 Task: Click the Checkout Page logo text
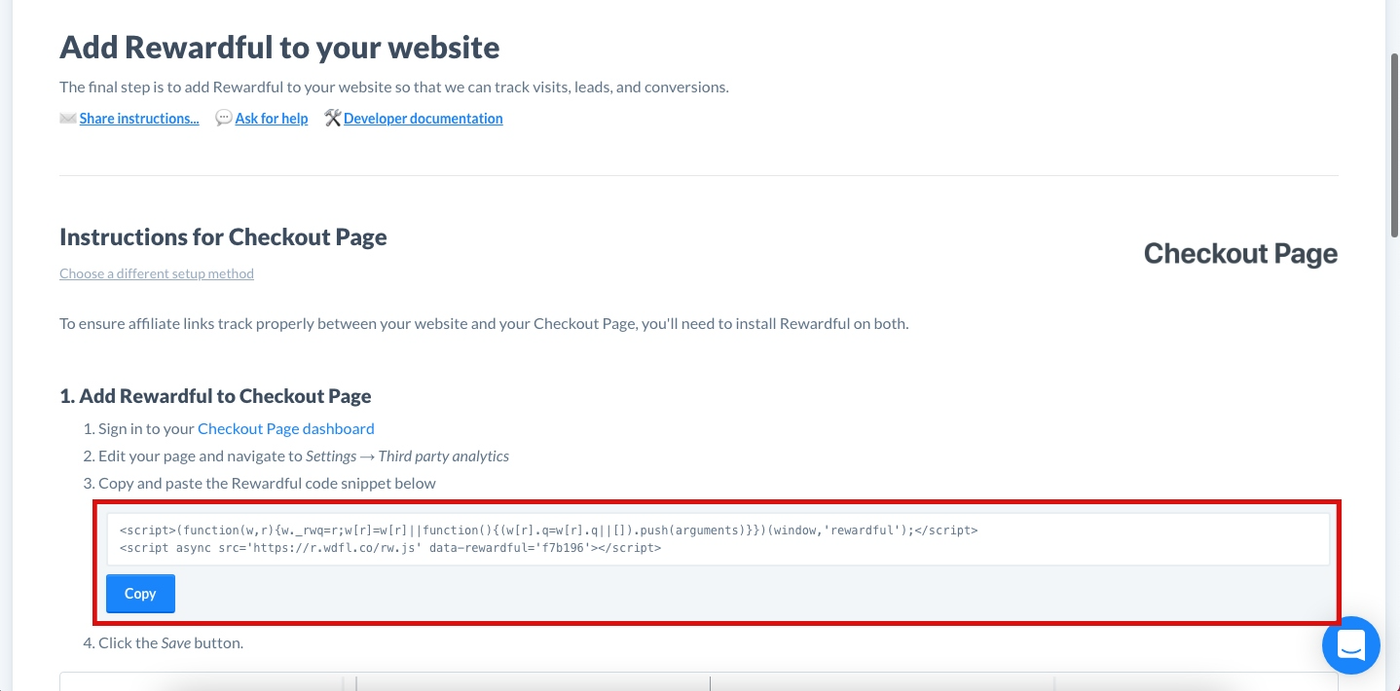1240,253
